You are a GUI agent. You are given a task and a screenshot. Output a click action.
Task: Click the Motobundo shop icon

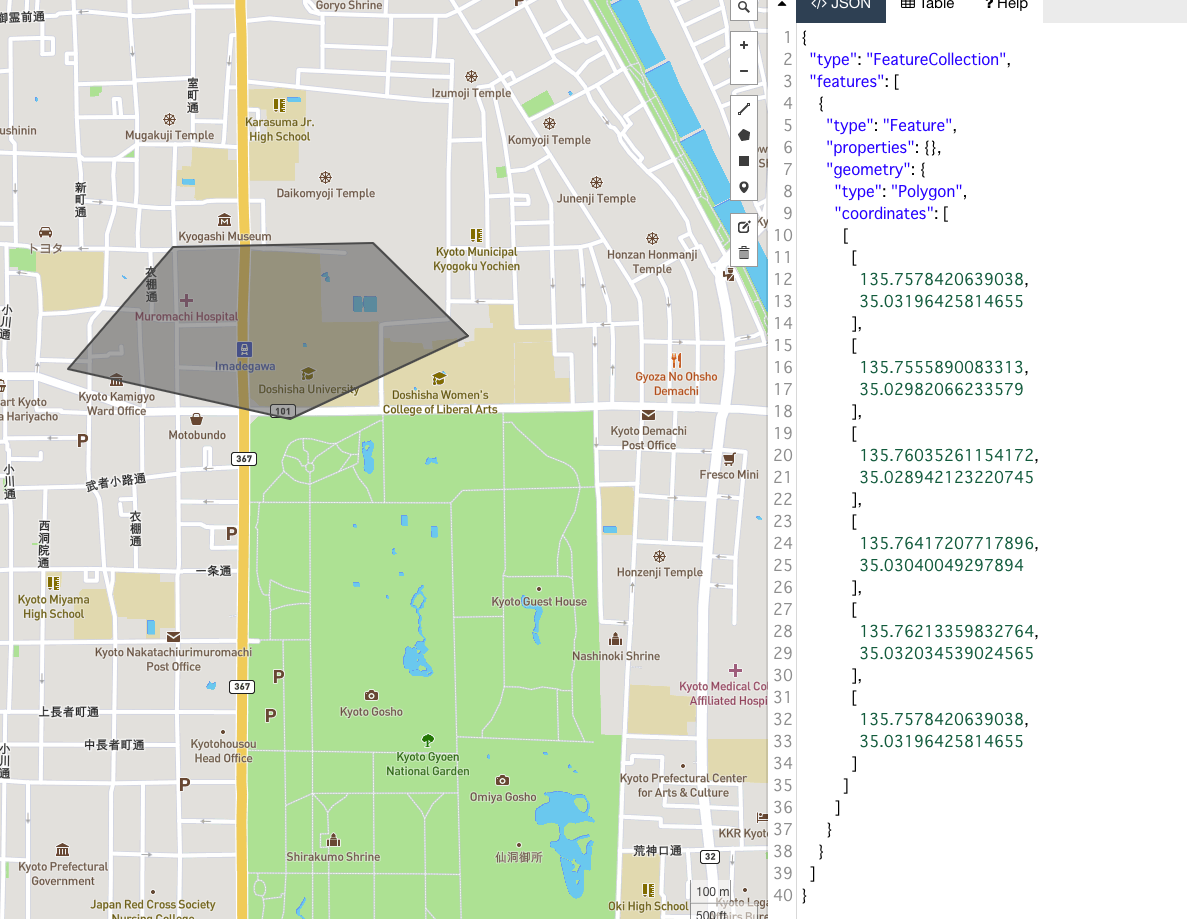pos(197,419)
